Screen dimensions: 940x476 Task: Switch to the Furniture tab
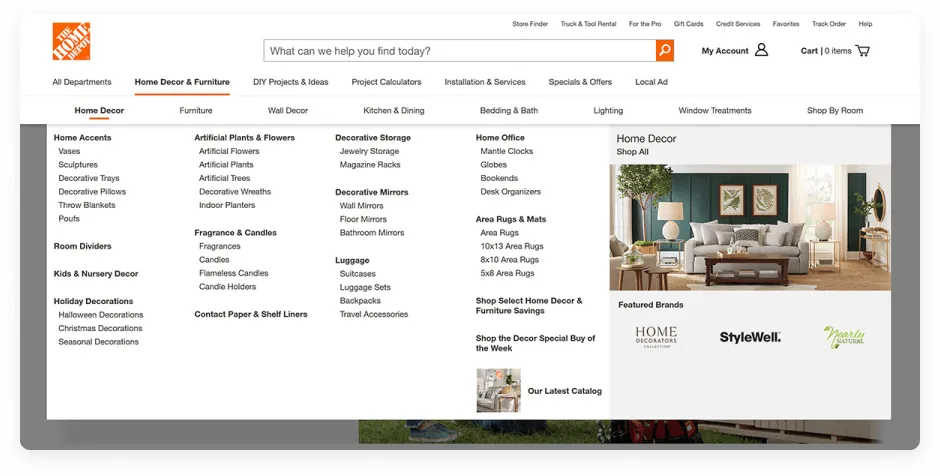pyautogui.click(x=196, y=111)
